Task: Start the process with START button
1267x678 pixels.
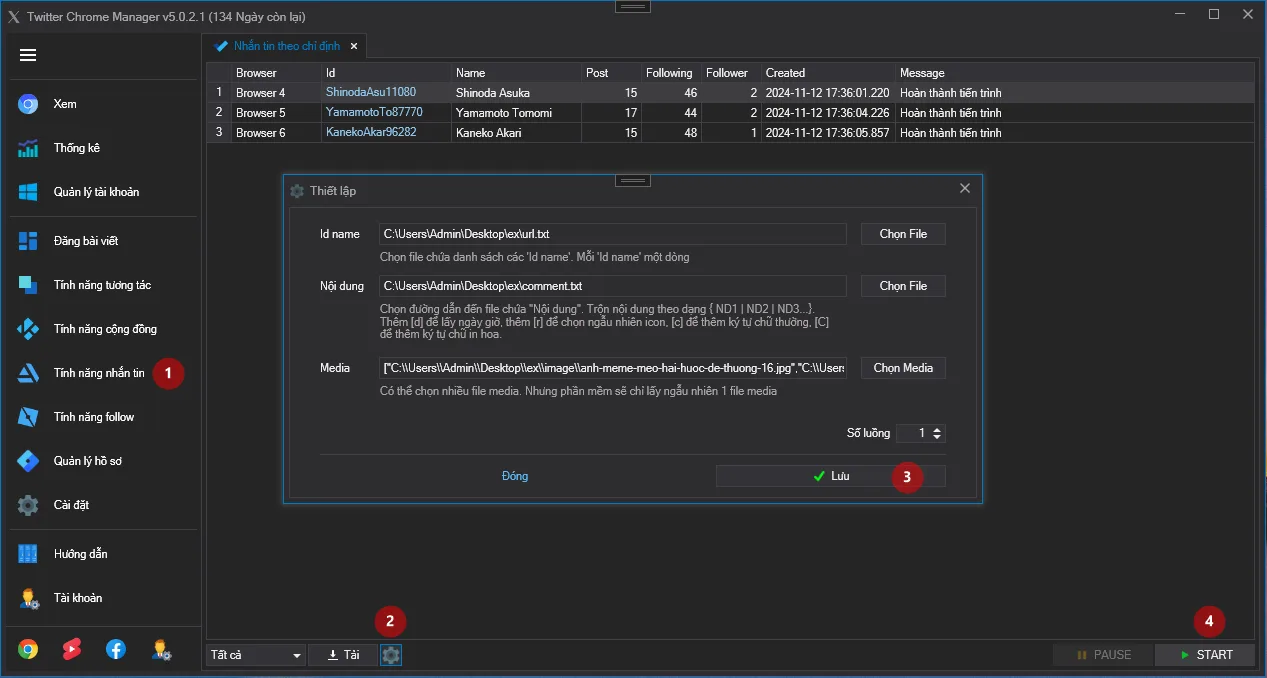Action: 1205,655
